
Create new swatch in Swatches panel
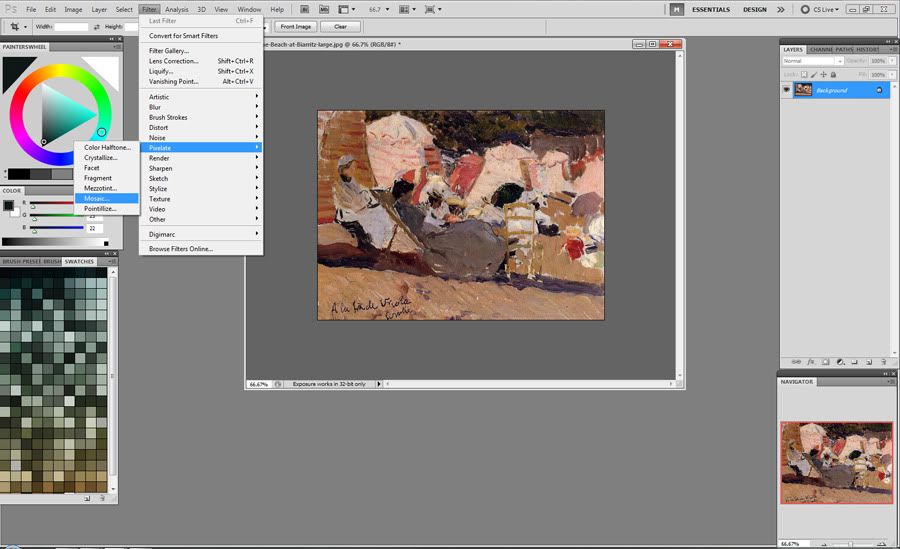point(87,498)
